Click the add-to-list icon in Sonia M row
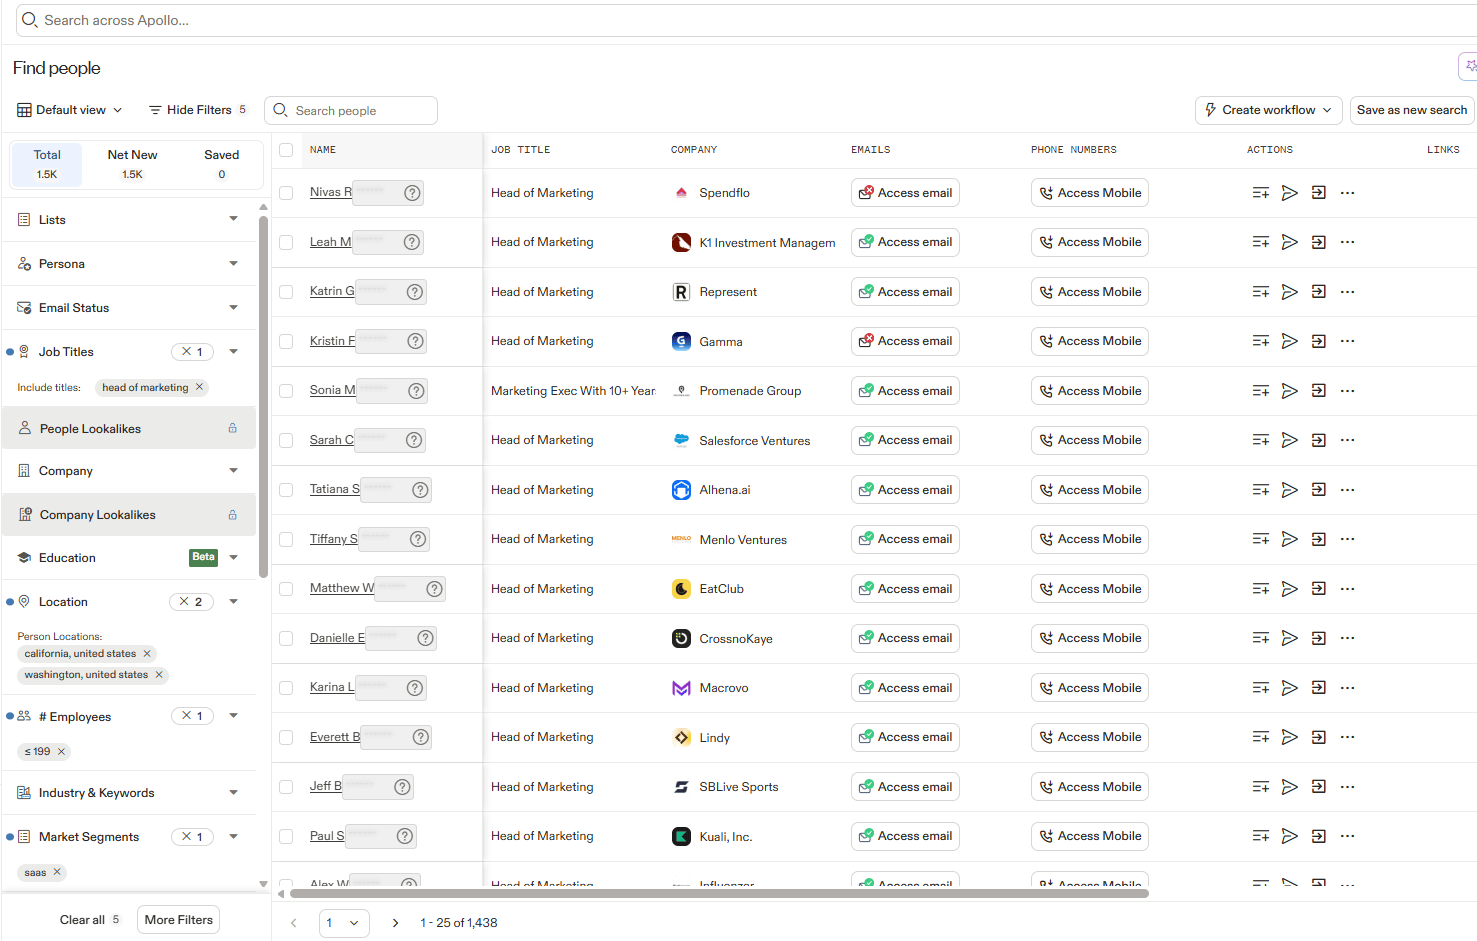1477x941 pixels. pos(1261,391)
